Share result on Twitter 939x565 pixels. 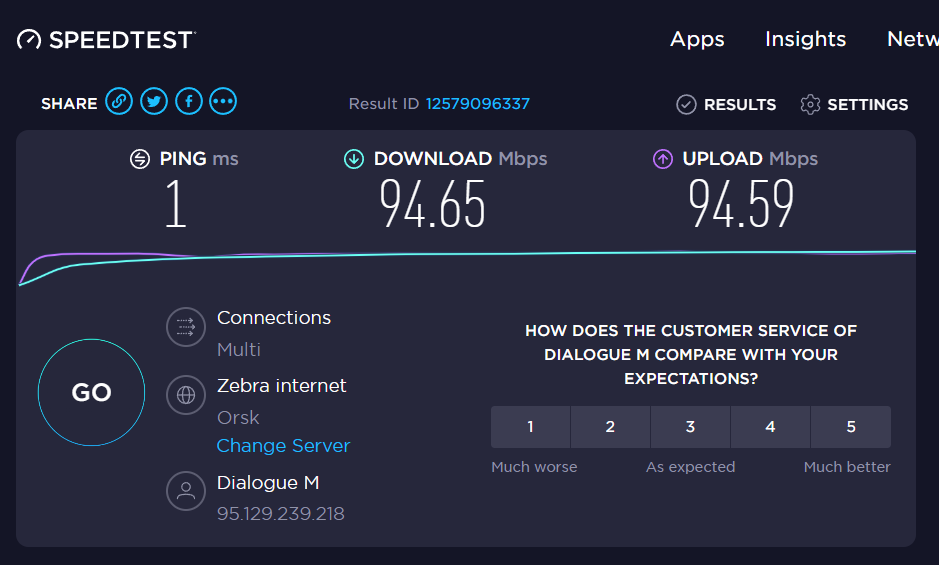click(153, 101)
